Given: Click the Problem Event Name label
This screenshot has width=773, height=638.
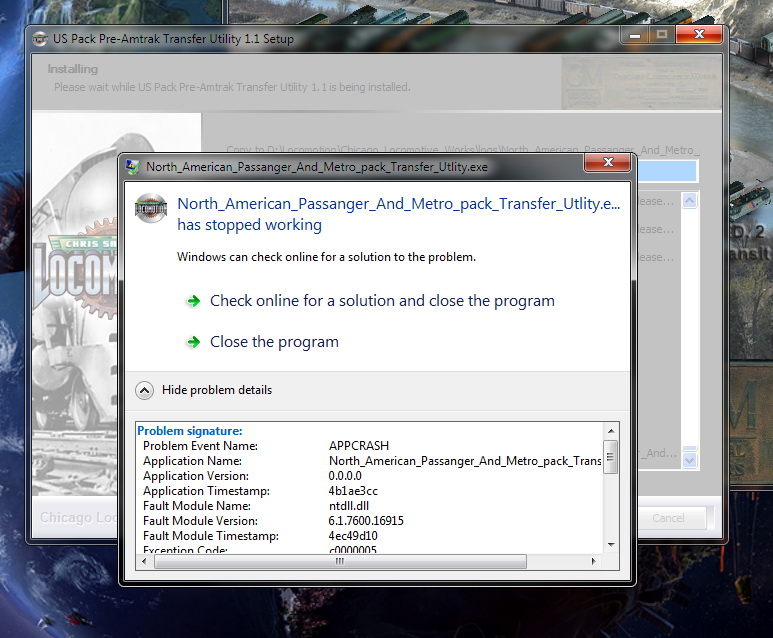Looking at the screenshot, I should click(200, 446).
